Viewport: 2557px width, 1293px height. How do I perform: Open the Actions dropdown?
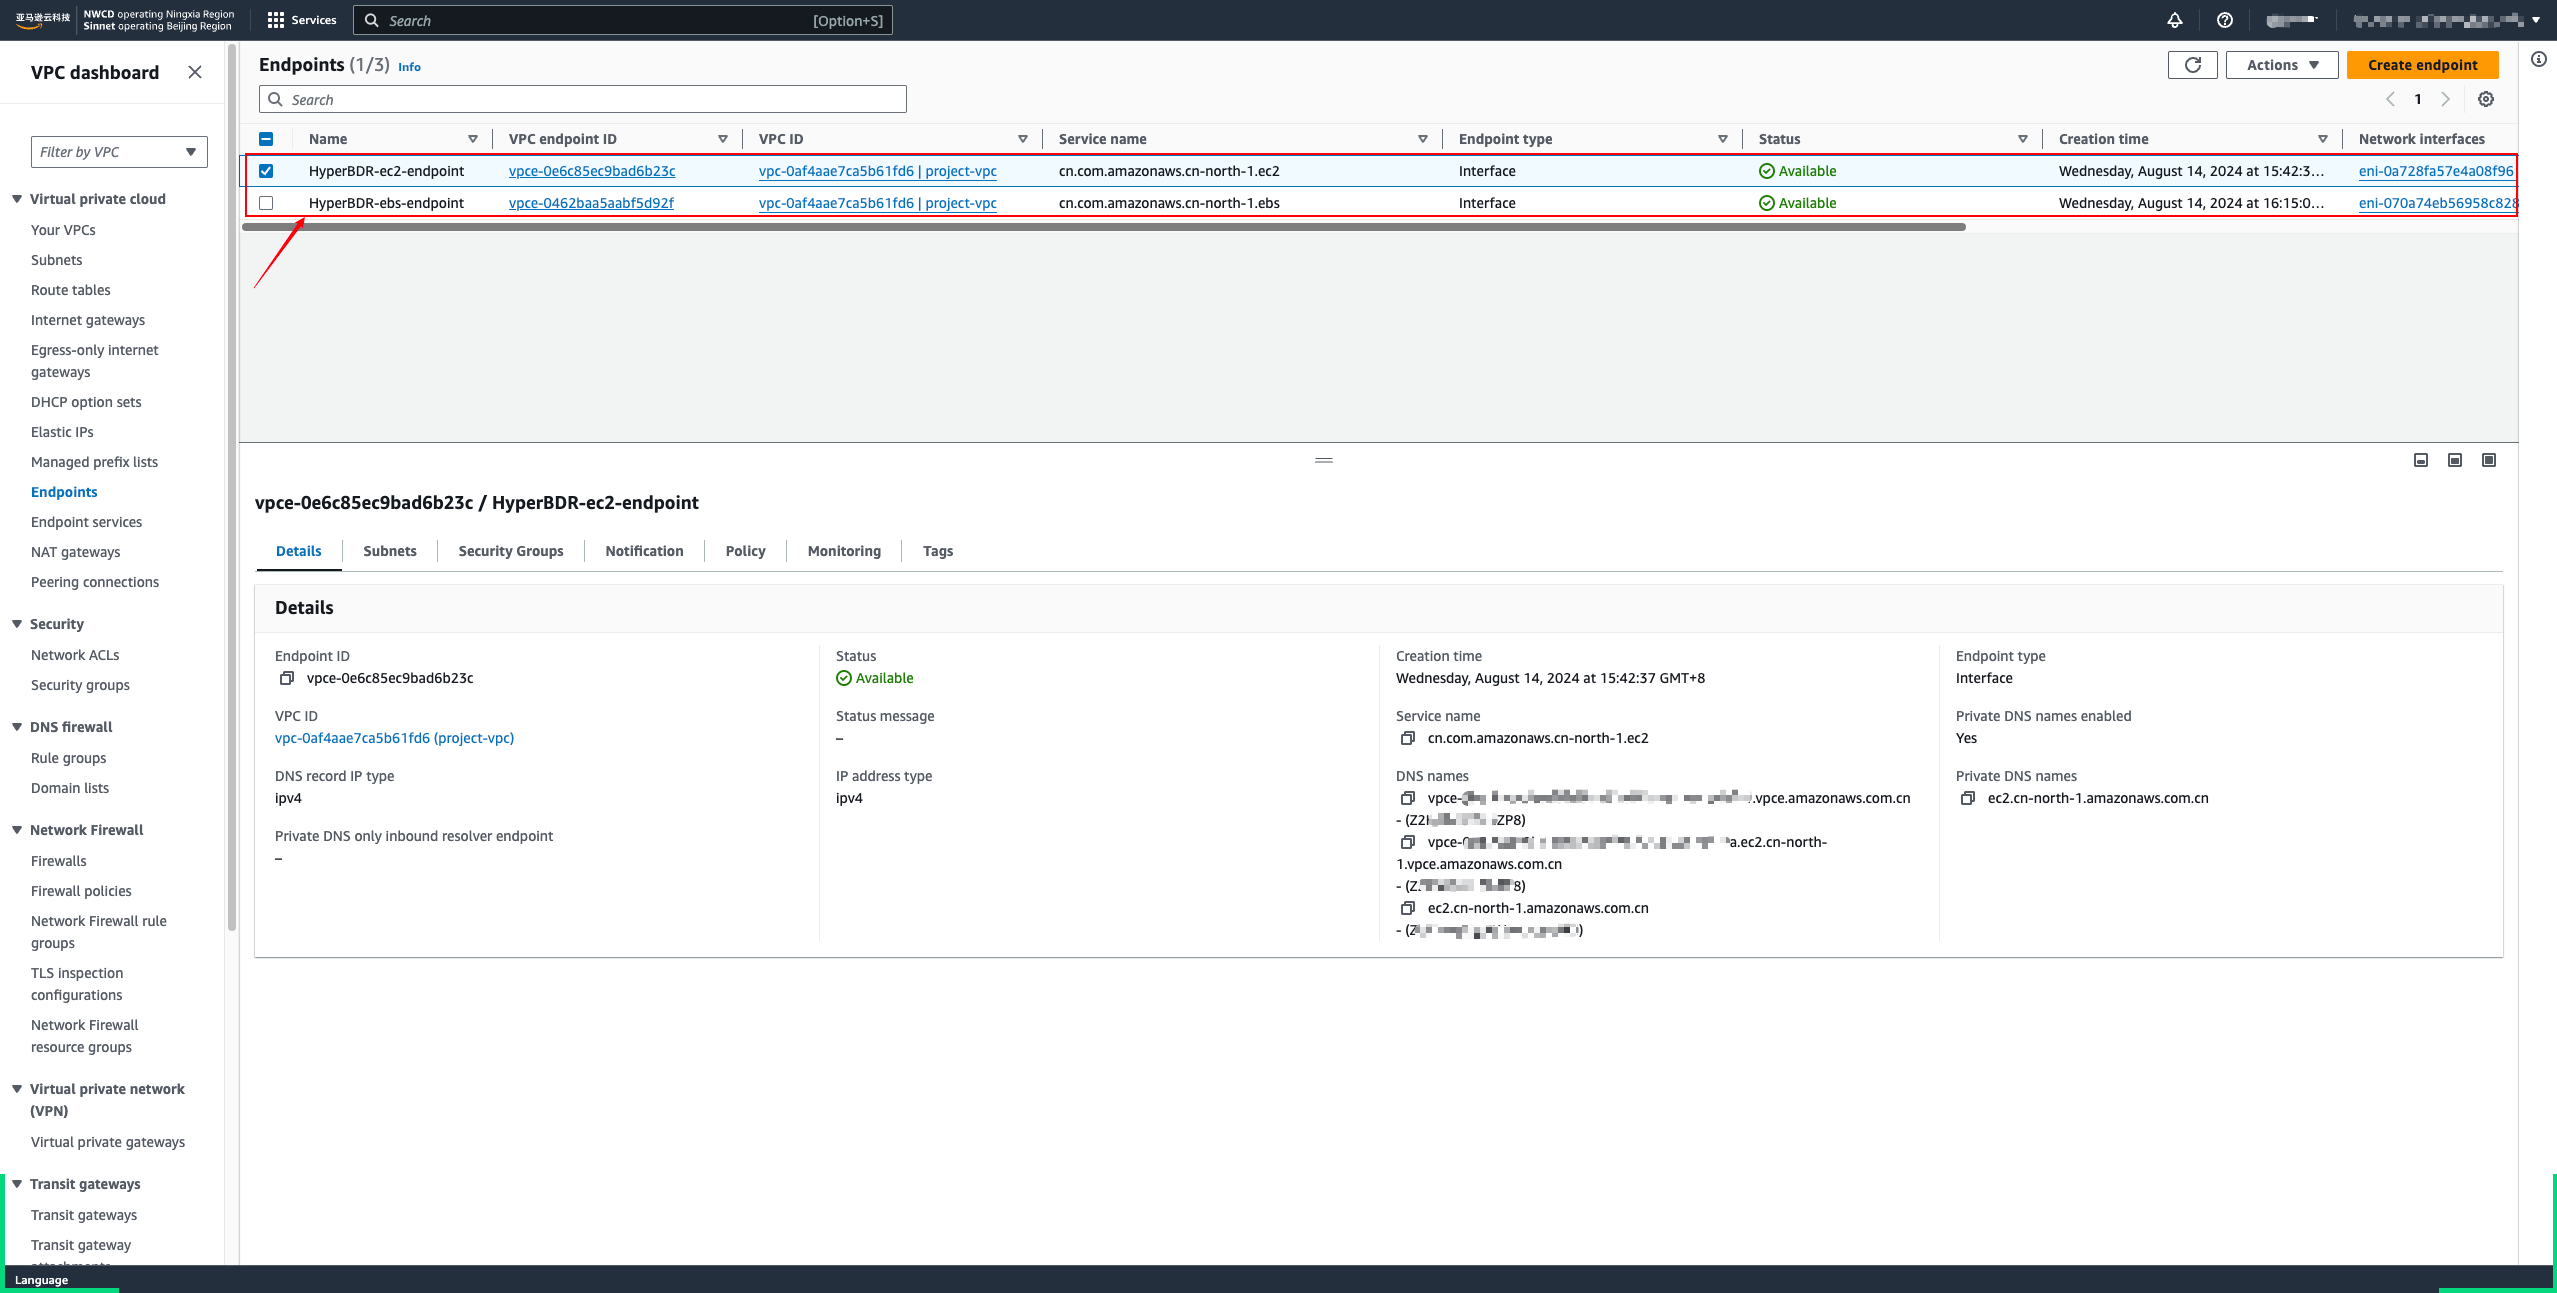[x=2281, y=65]
